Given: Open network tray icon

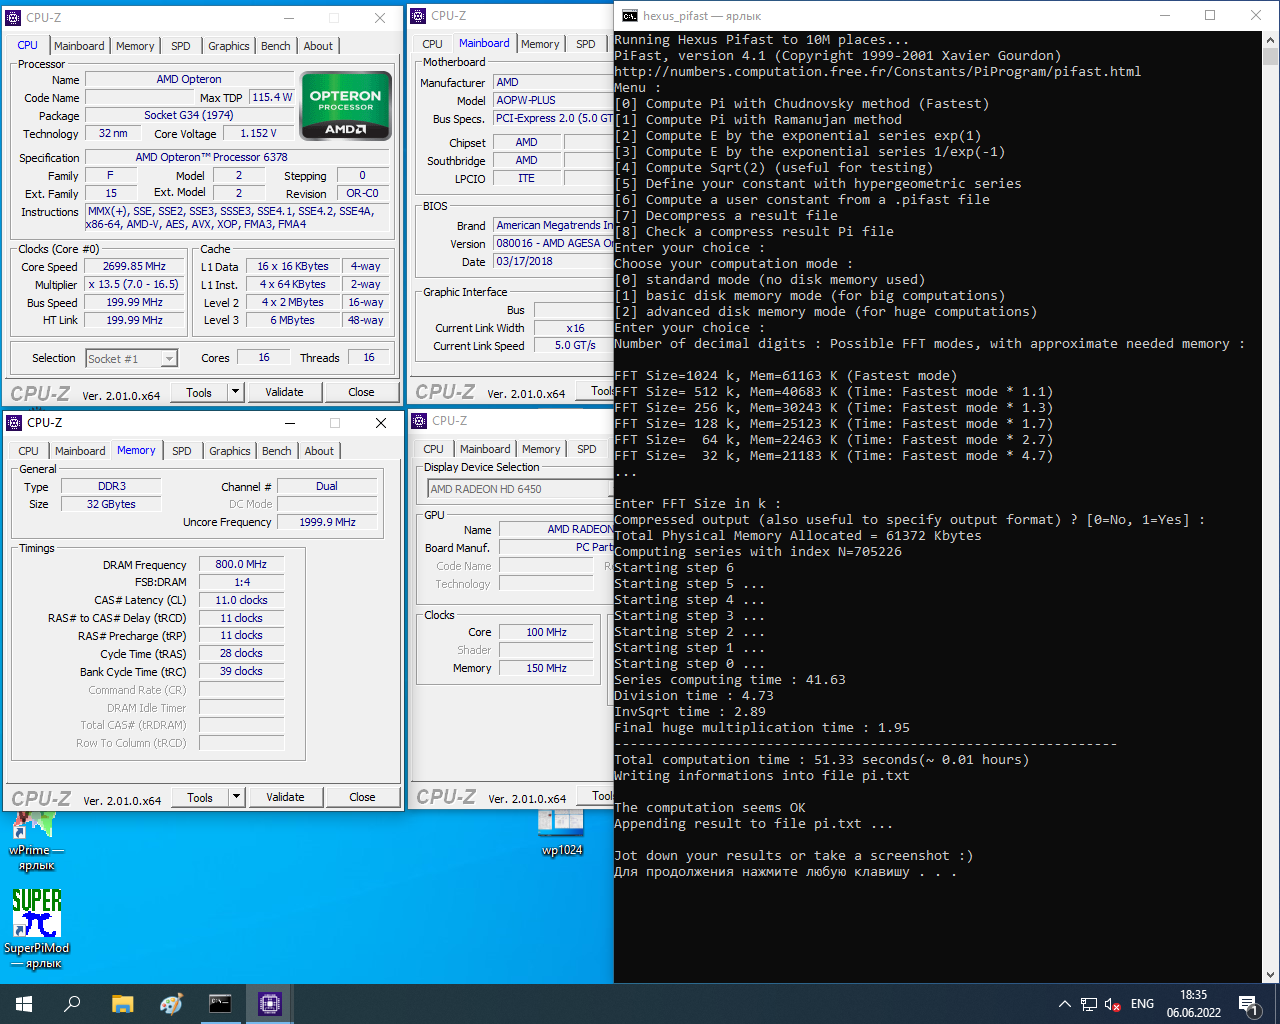Looking at the screenshot, I should 1089,1004.
